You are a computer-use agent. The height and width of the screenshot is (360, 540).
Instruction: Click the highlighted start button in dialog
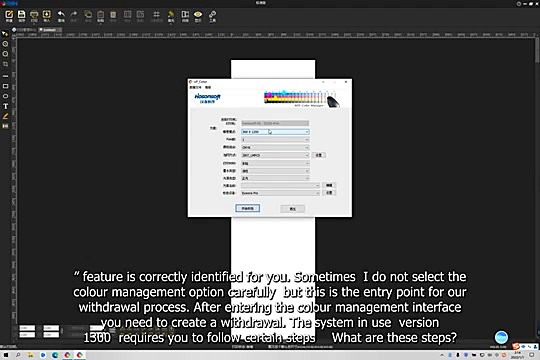(248, 208)
